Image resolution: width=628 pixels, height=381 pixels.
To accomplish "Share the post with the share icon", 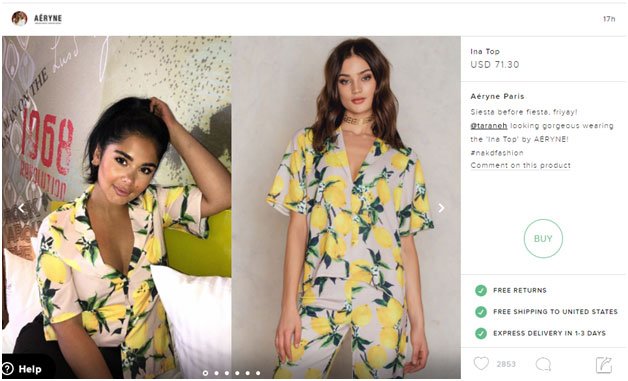I will [604, 364].
